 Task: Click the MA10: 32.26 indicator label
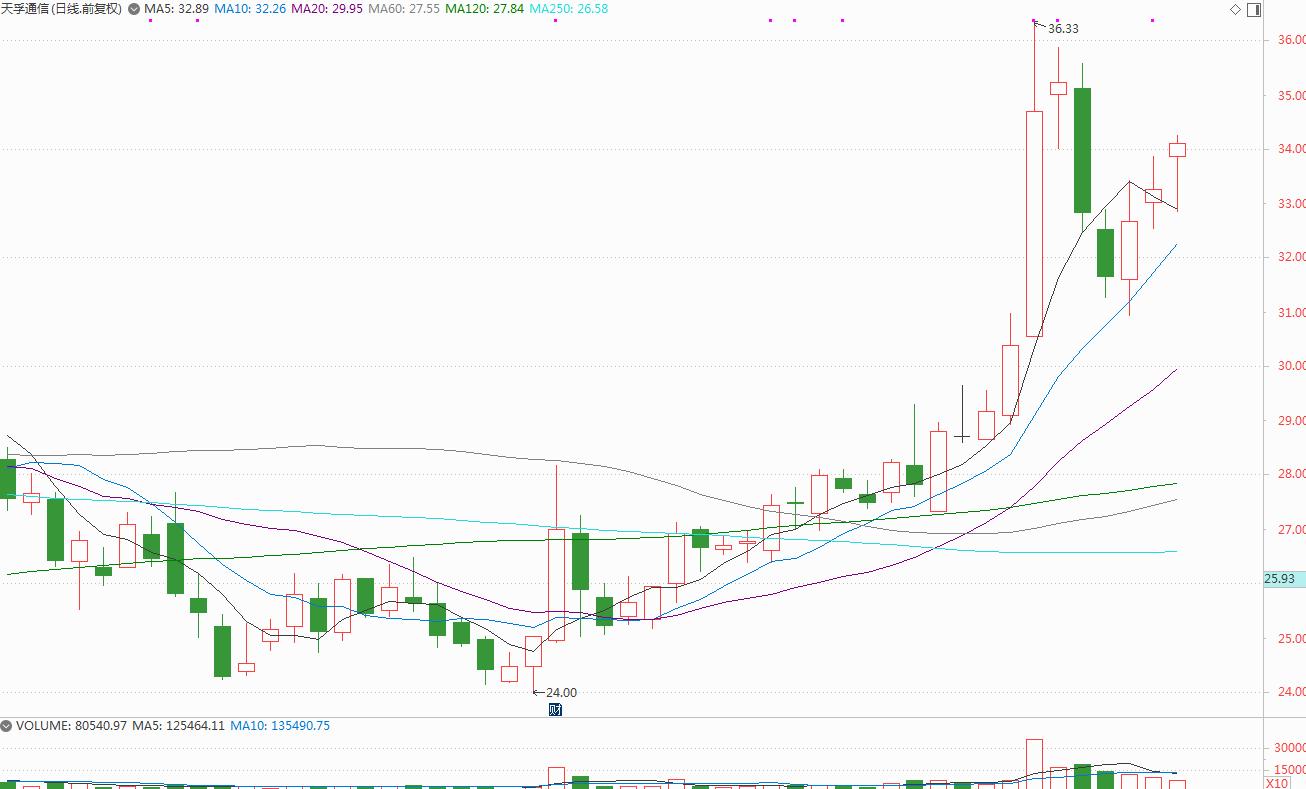coord(250,9)
